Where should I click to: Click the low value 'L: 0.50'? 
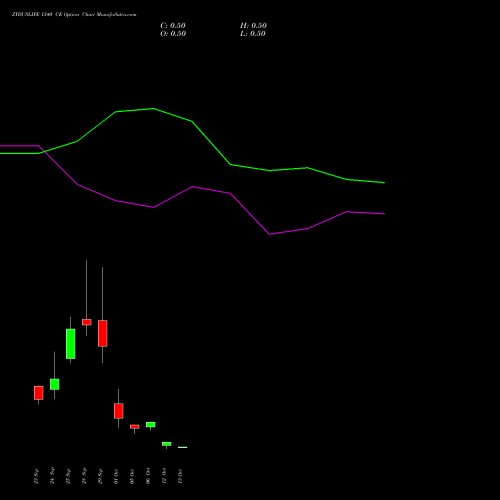(253, 34)
